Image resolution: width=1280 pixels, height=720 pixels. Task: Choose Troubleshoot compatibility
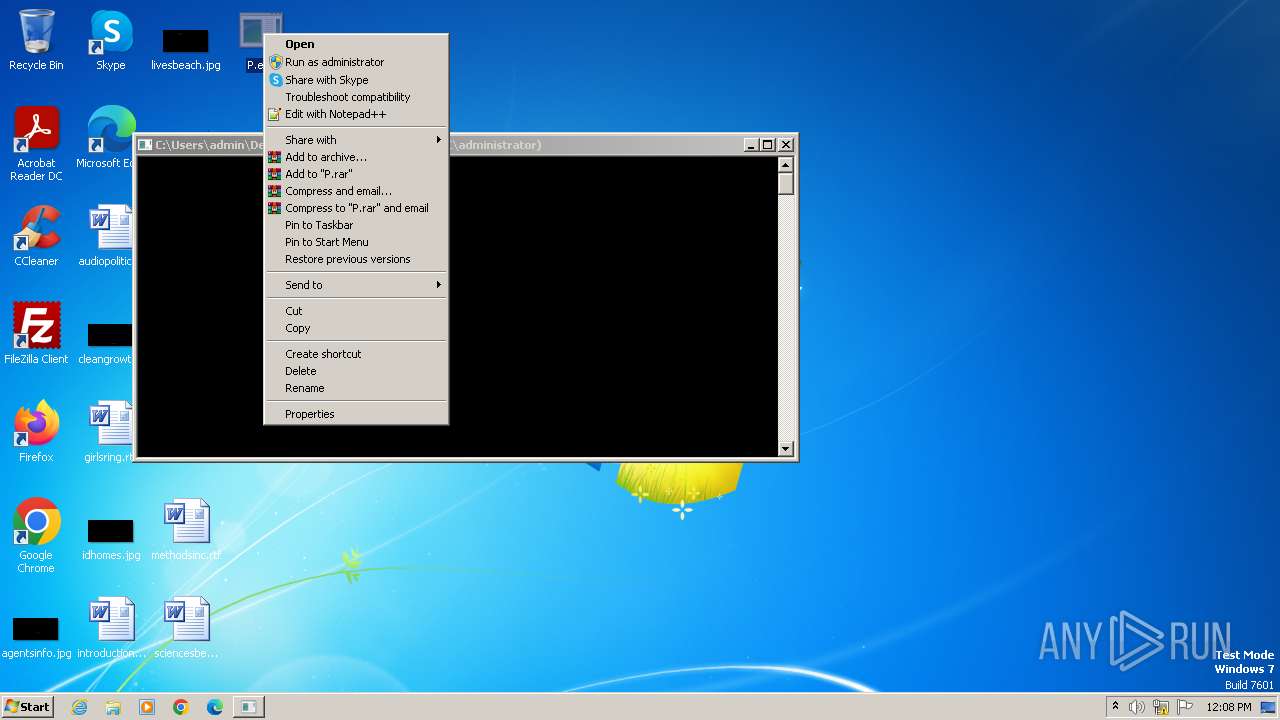(356, 97)
